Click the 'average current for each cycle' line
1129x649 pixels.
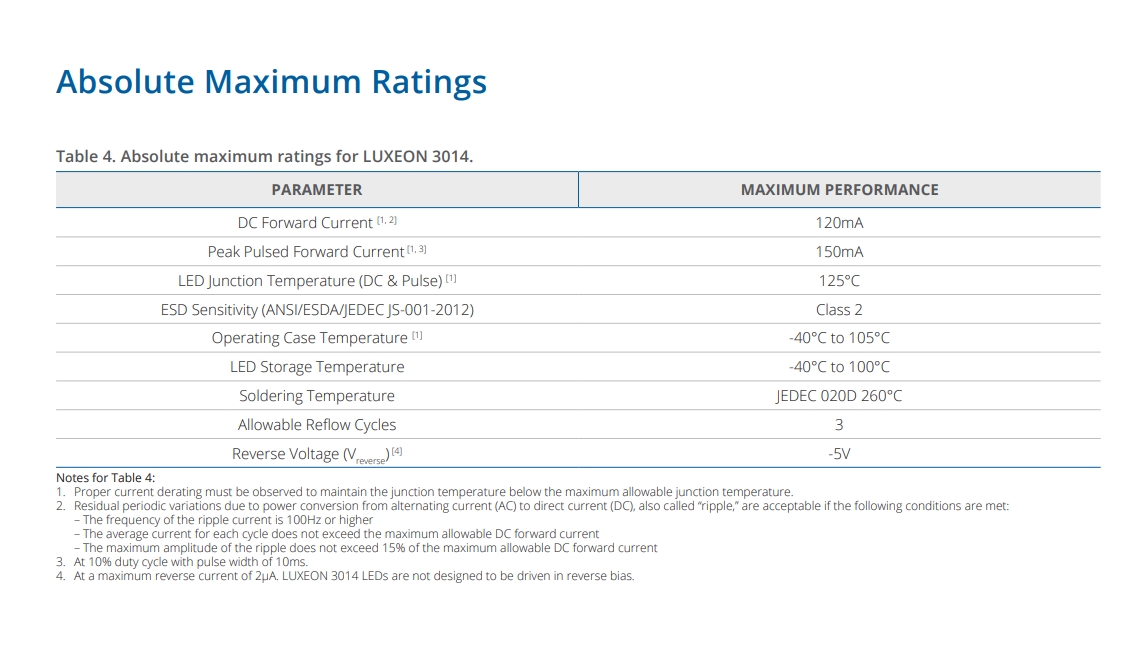click(x=336, y=534)
